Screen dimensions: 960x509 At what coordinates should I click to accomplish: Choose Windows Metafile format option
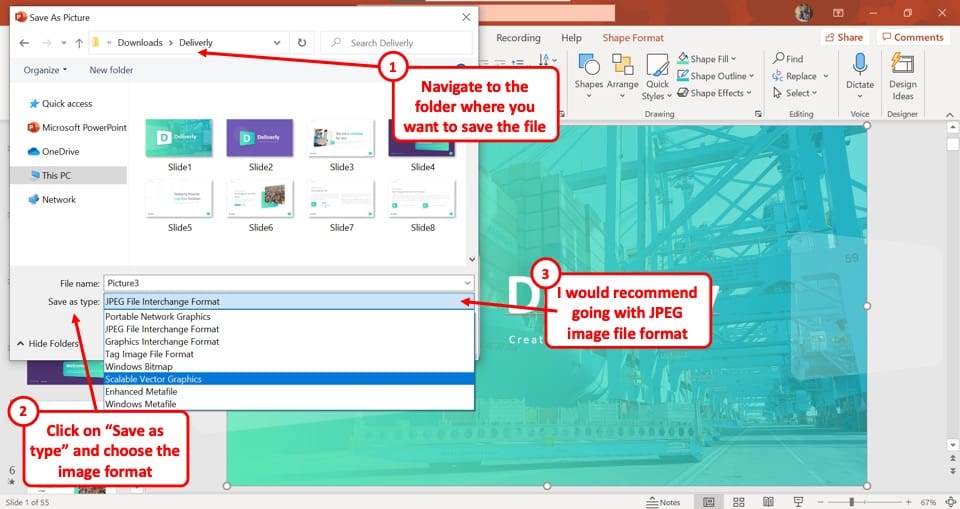pyautogui.click(x=289, y=404)
